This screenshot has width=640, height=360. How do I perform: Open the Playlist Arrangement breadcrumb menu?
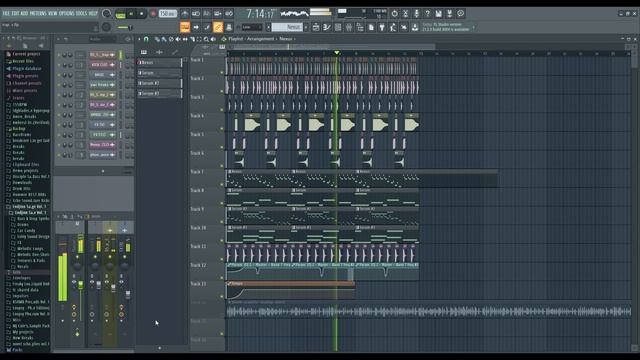260,39
